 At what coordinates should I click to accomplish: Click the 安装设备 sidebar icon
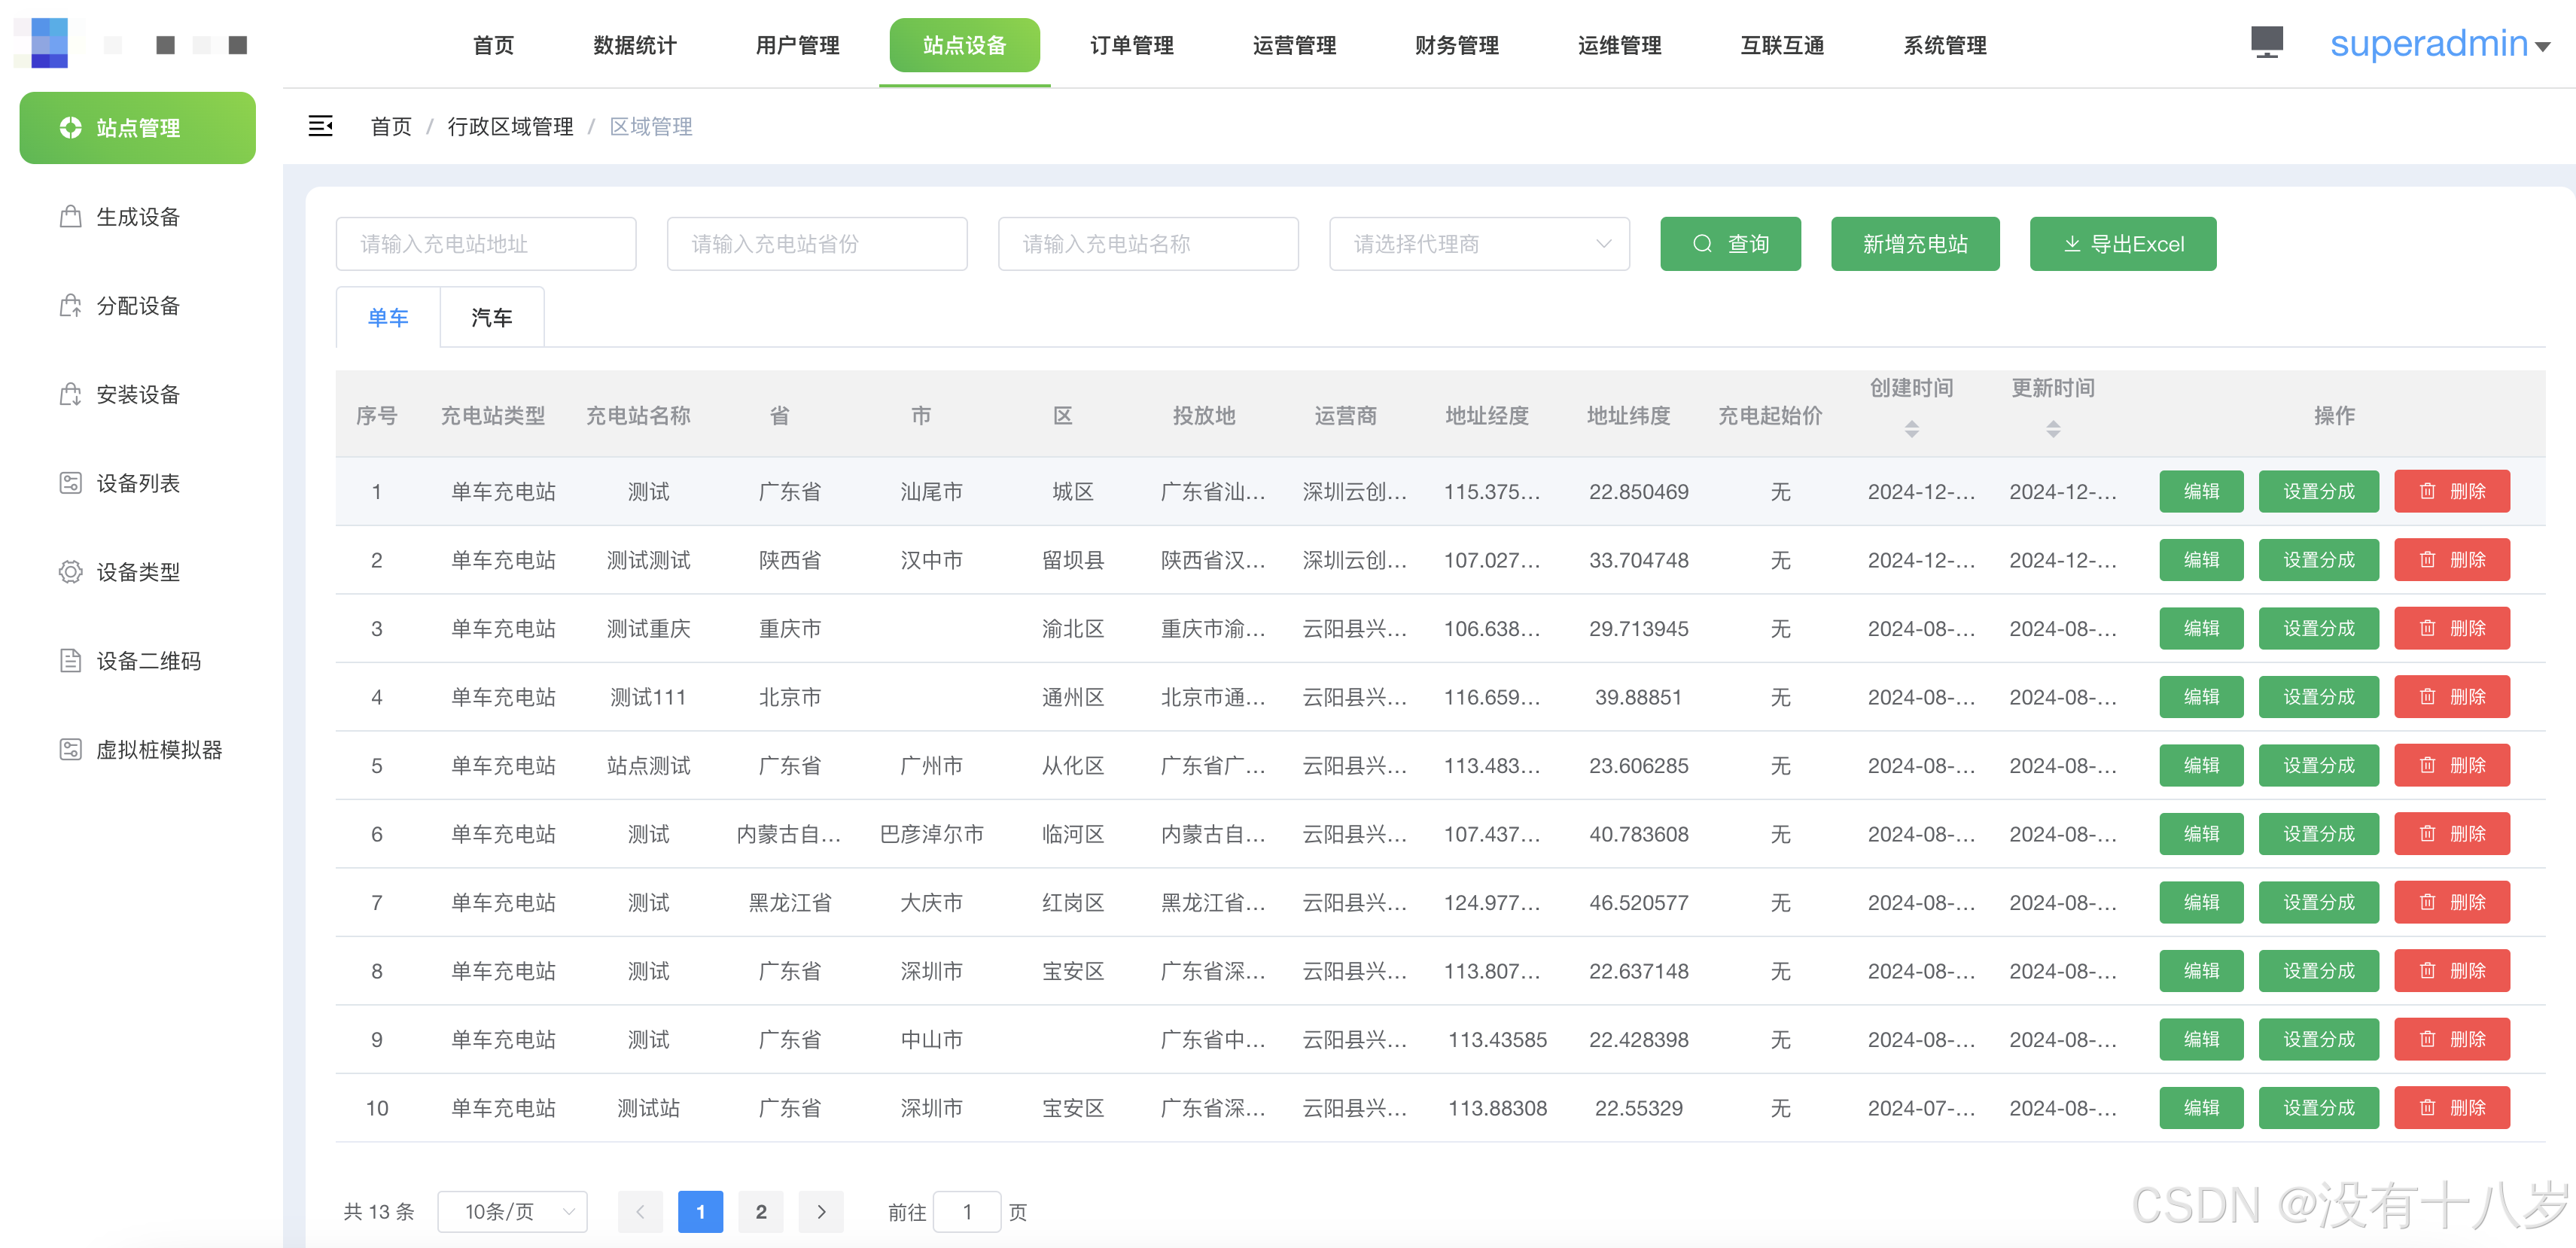tap(70, 394)
